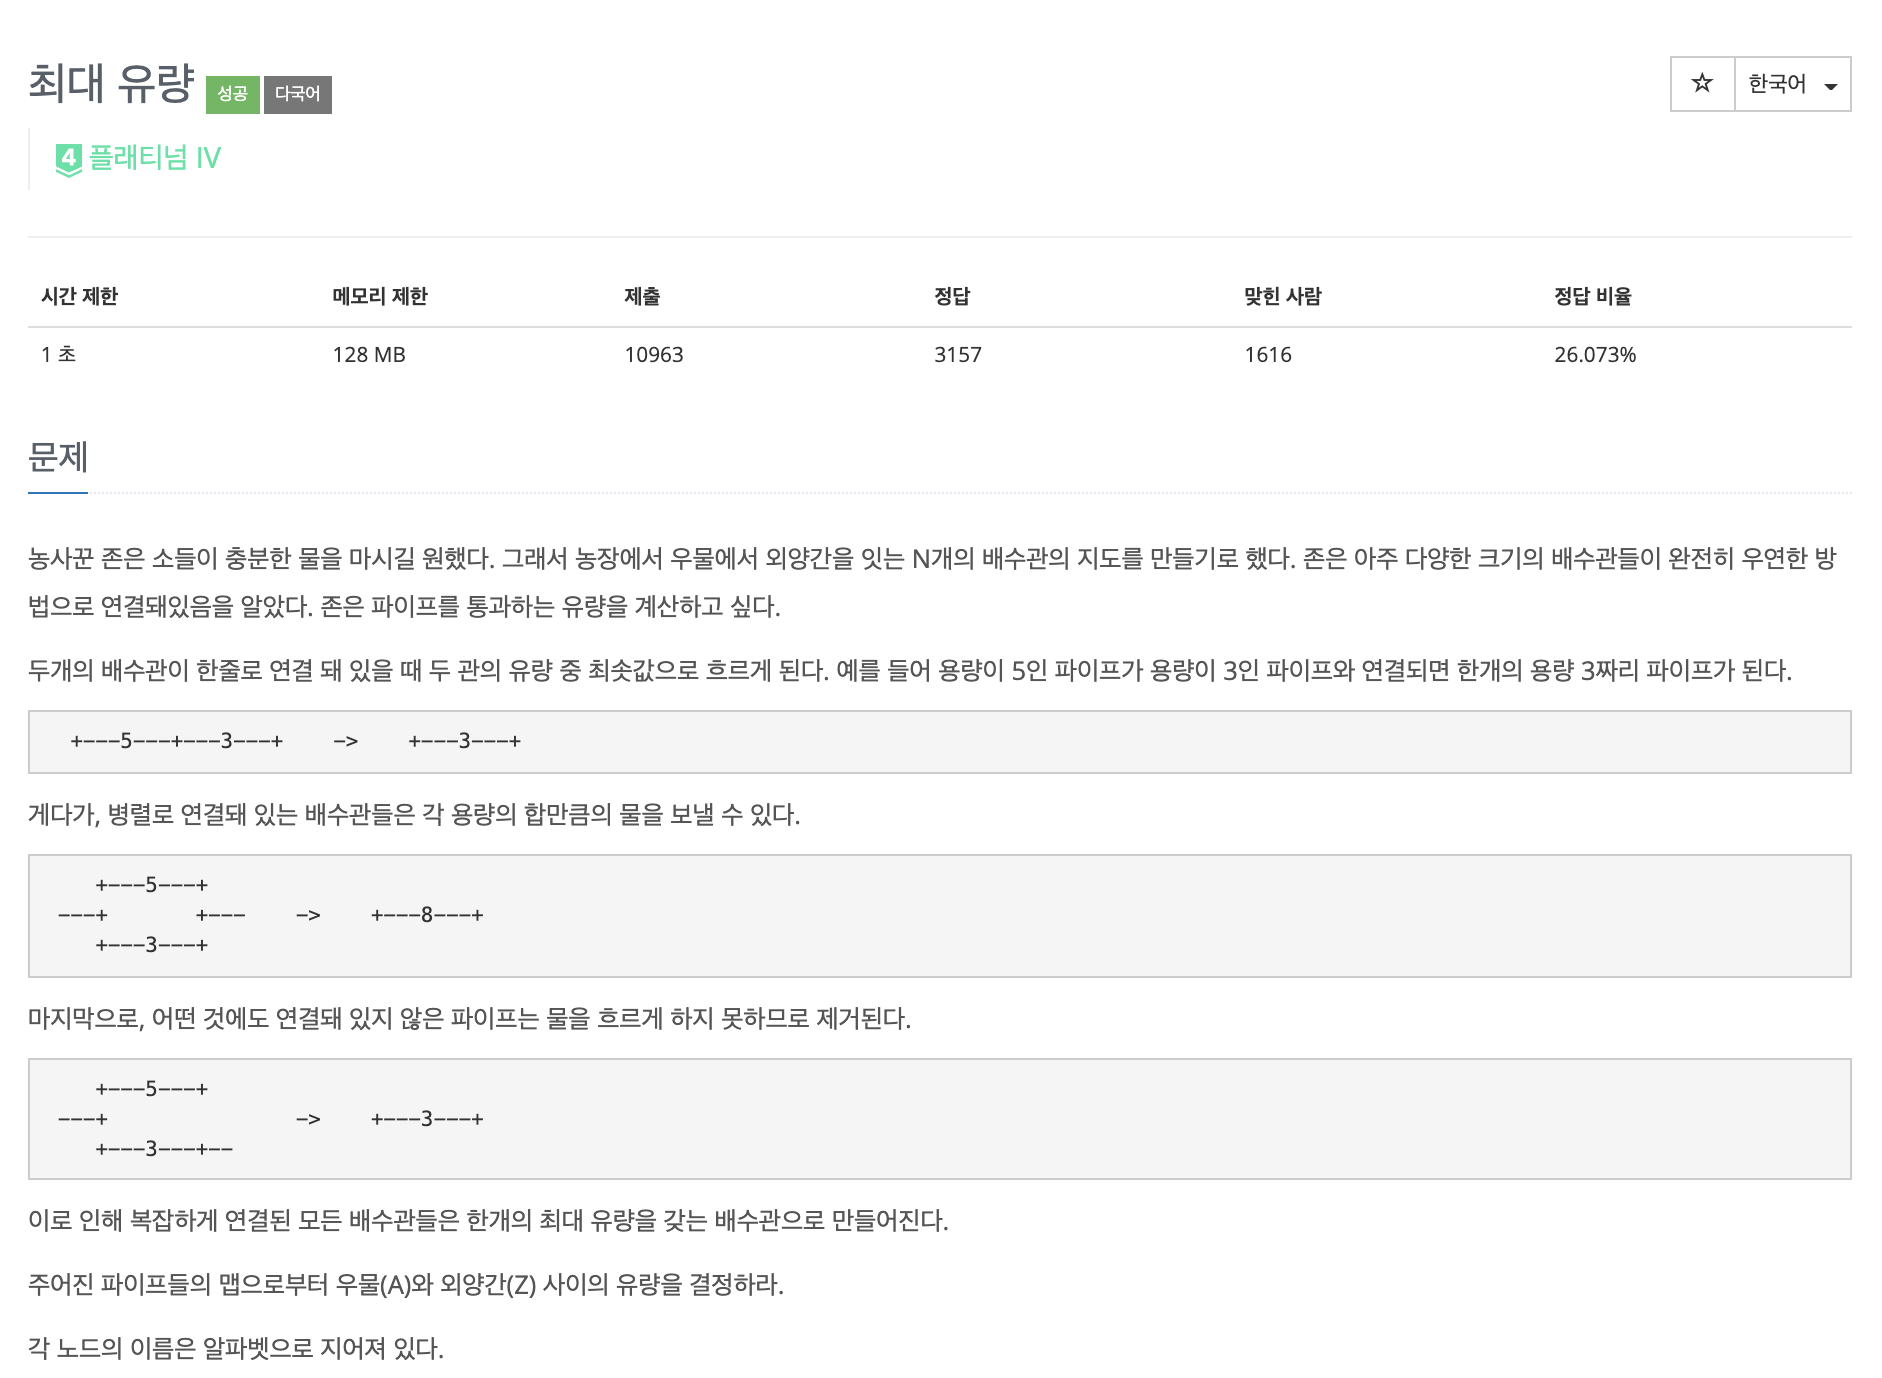
Task: Click the 정답 count 3157
Action: point(956,354)
